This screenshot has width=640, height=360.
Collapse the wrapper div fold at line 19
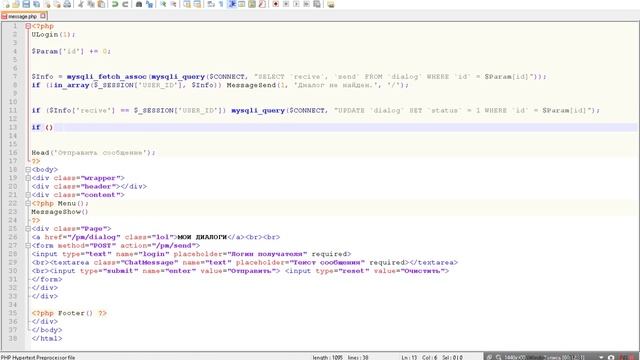click(28, 178)
